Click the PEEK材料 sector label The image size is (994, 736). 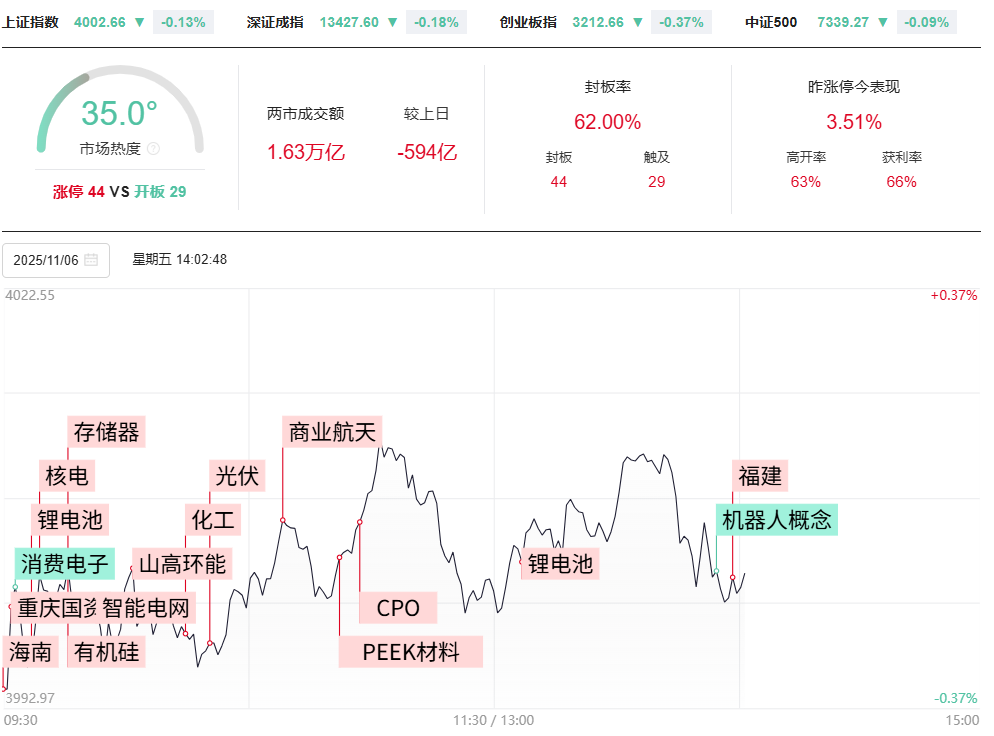pos(411,652)
